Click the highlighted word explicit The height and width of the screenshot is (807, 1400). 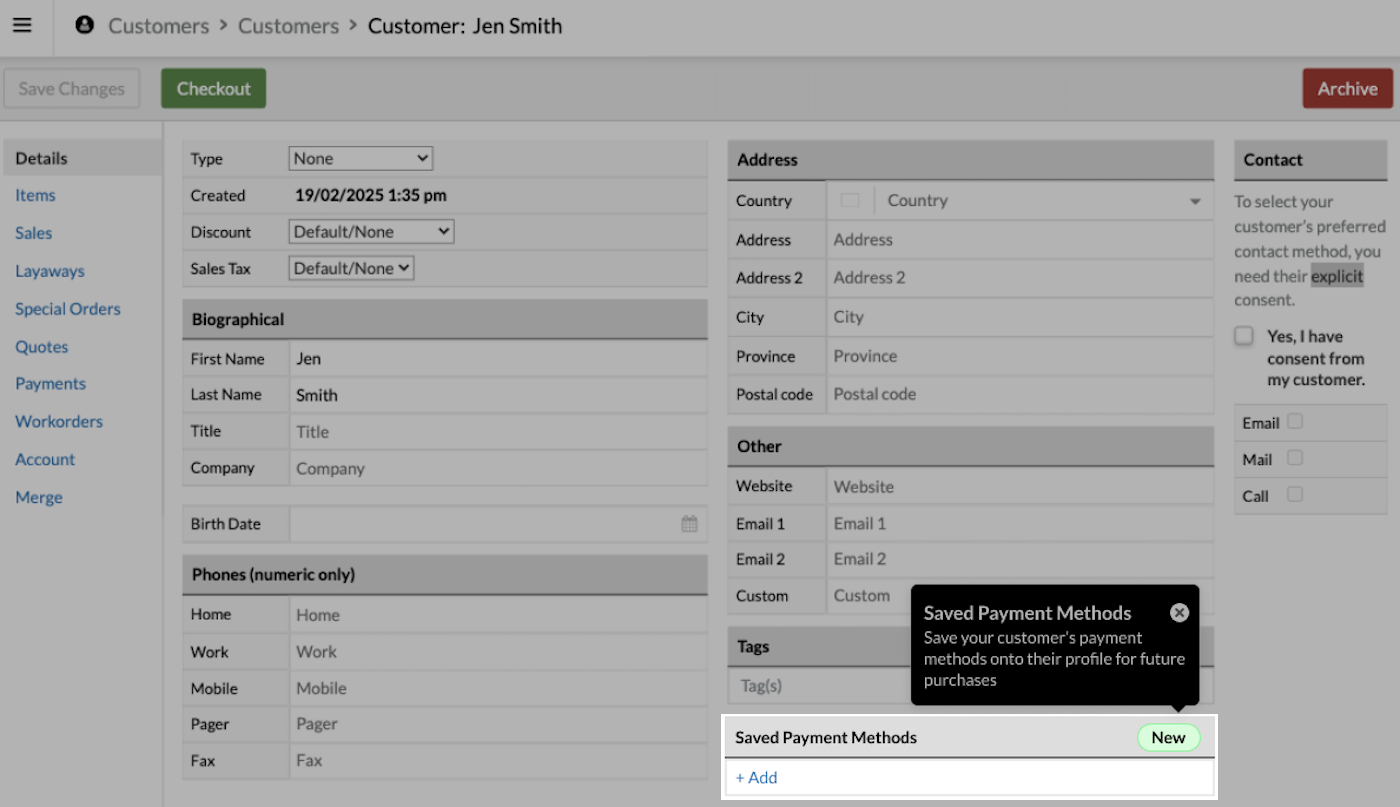1337,276
